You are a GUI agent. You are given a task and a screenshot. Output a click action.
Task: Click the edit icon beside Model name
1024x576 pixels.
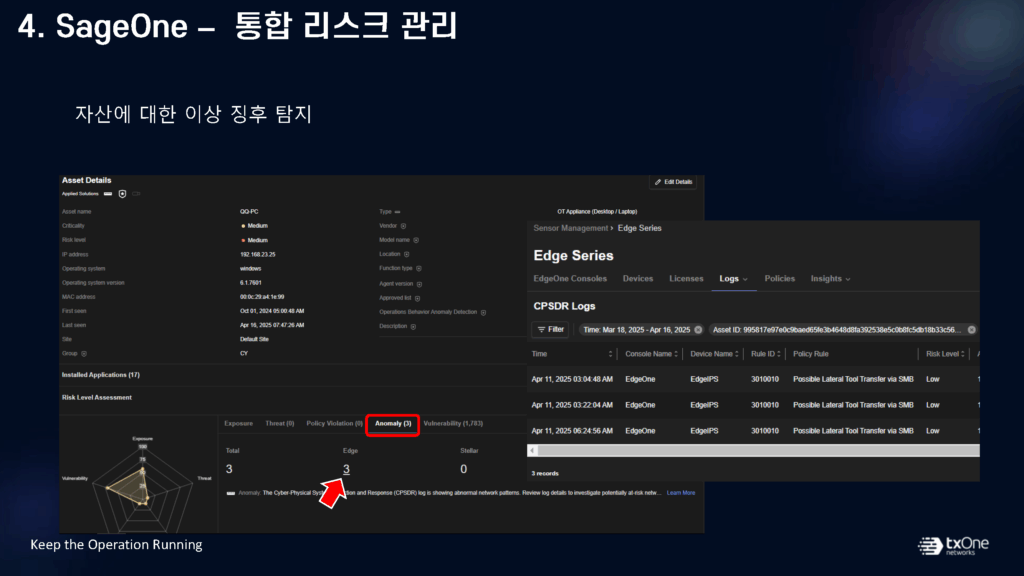point(417,240)
